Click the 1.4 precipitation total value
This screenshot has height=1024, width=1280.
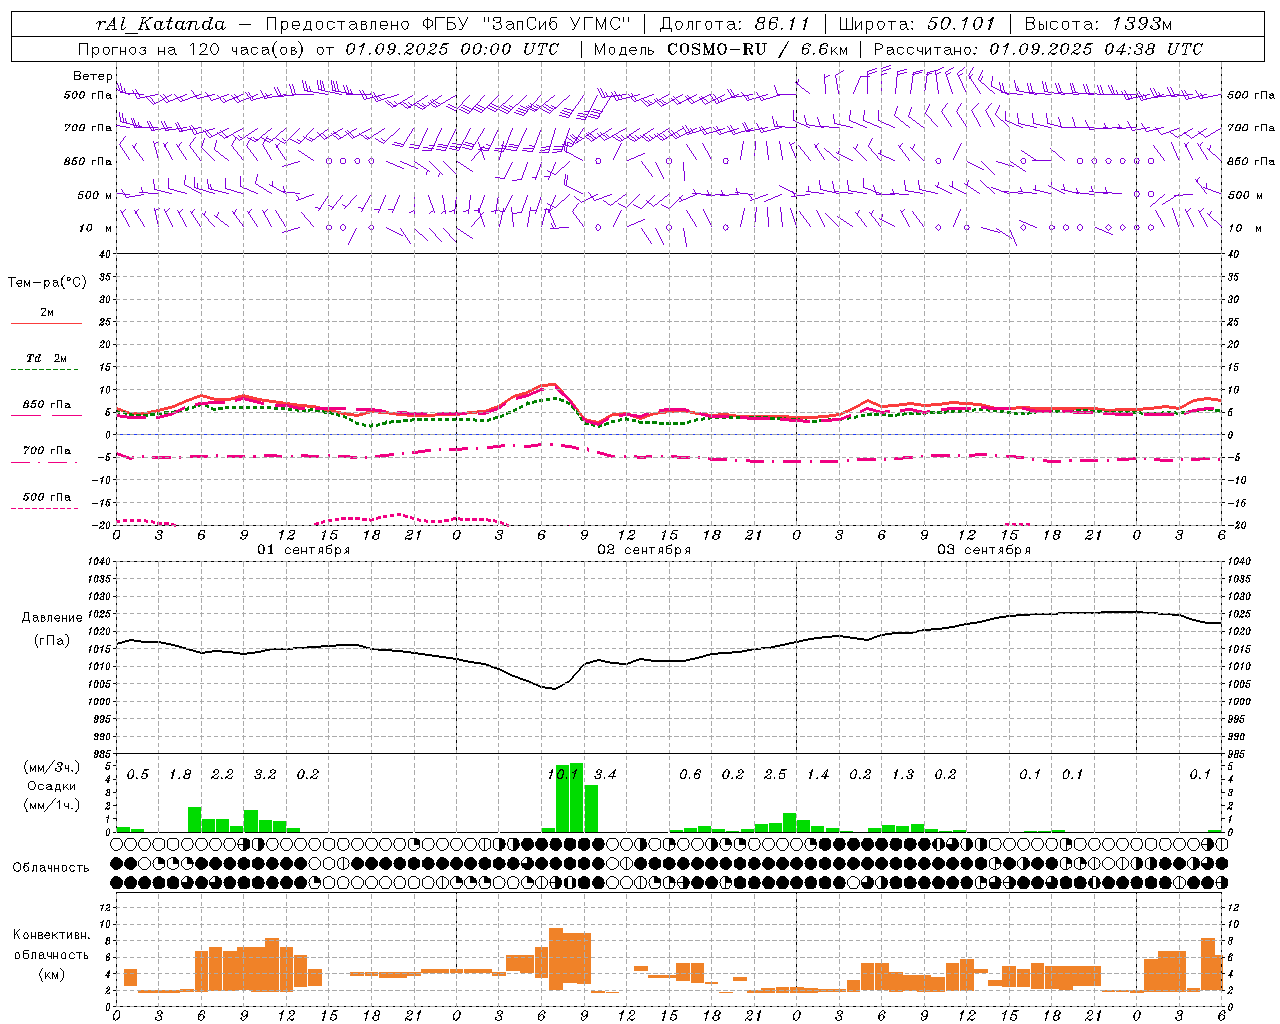[818, 774]
